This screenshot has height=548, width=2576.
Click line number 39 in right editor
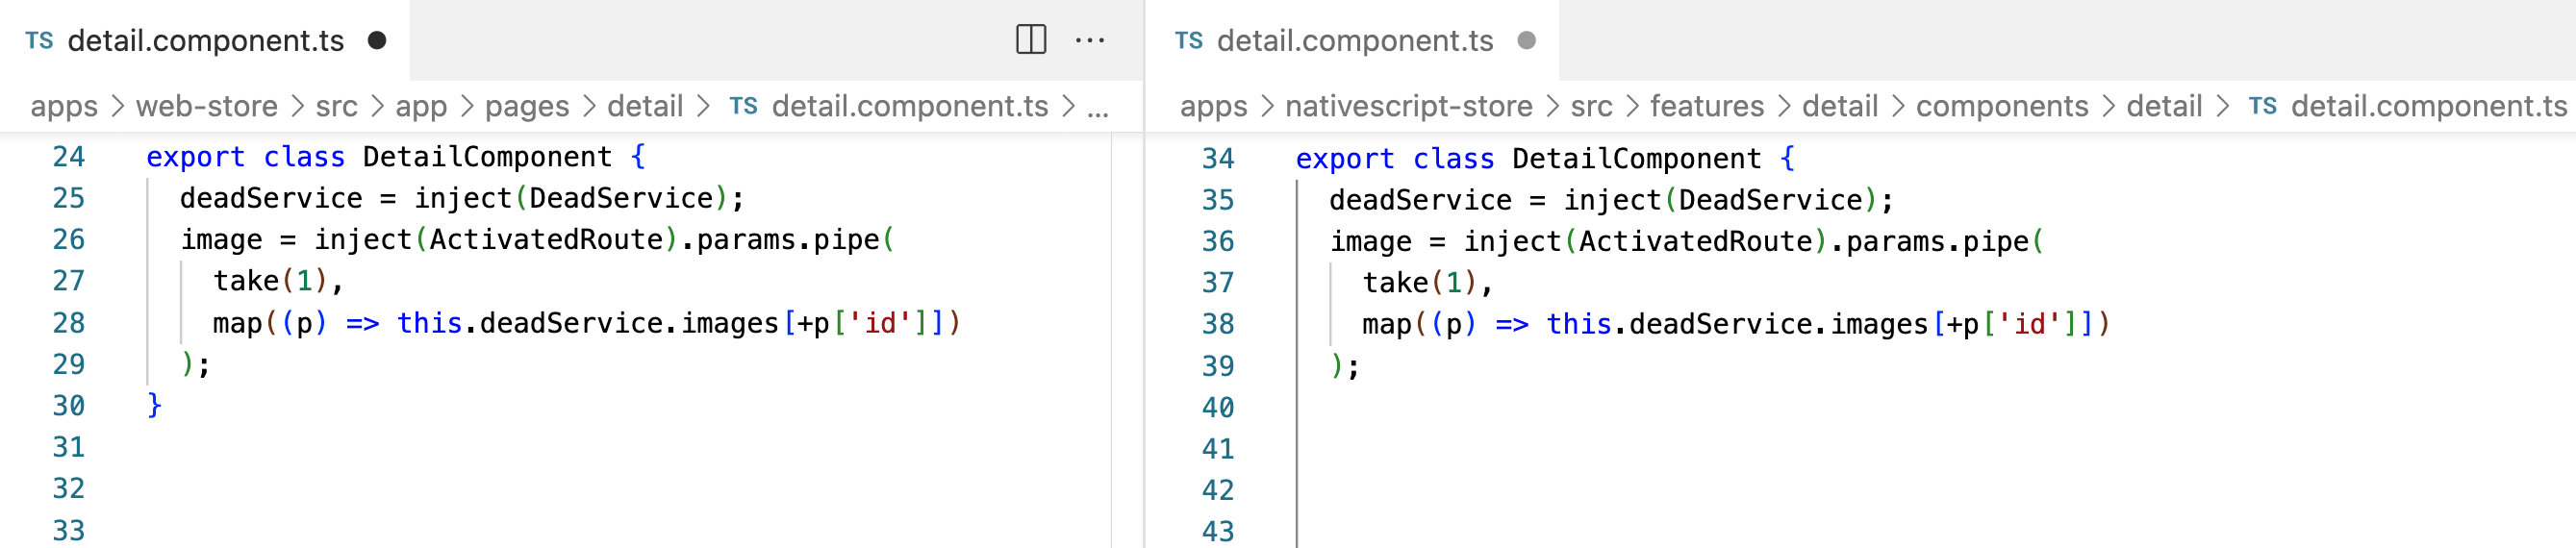coord(1218,366)
